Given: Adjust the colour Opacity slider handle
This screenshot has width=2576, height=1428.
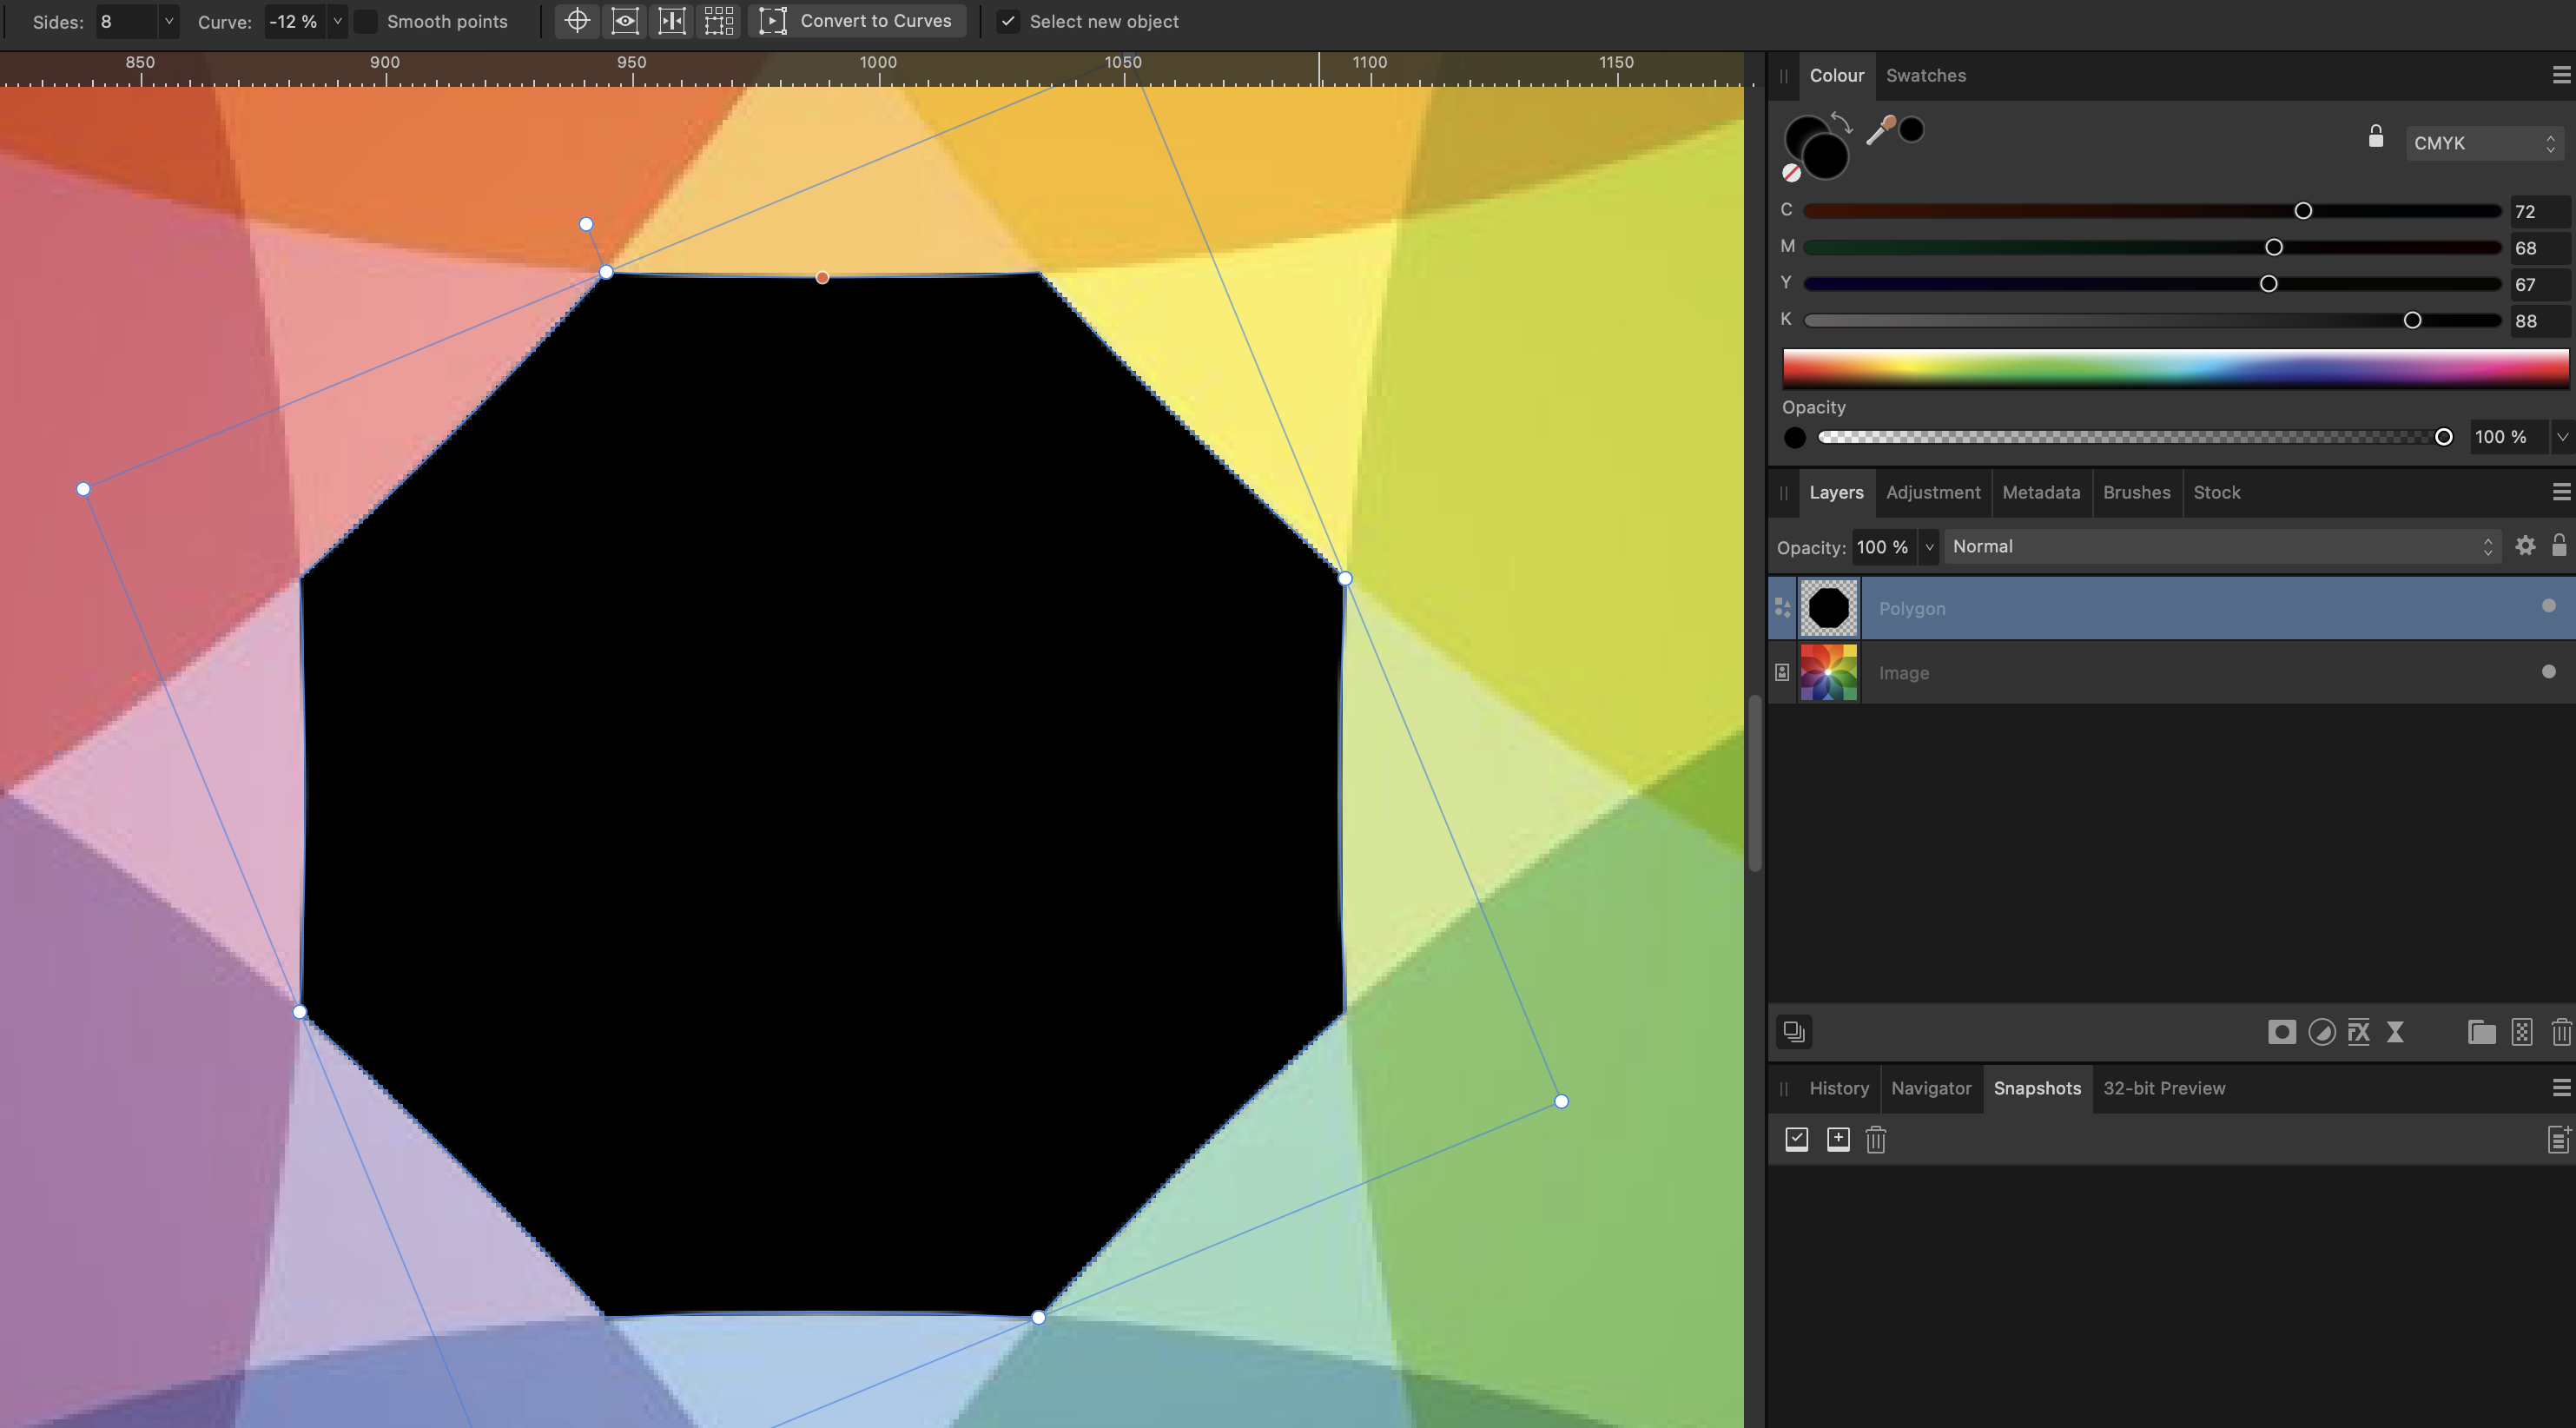Looking at the screenshot, I should 2443,437.
